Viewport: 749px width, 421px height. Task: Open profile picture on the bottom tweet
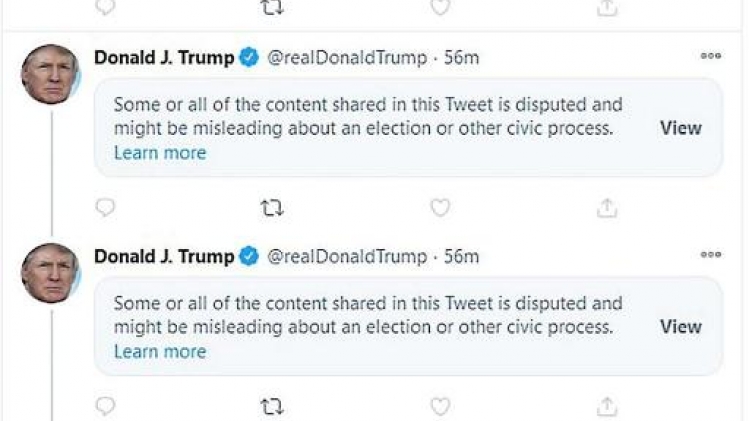pyautogui.click(x=50, y=273)
